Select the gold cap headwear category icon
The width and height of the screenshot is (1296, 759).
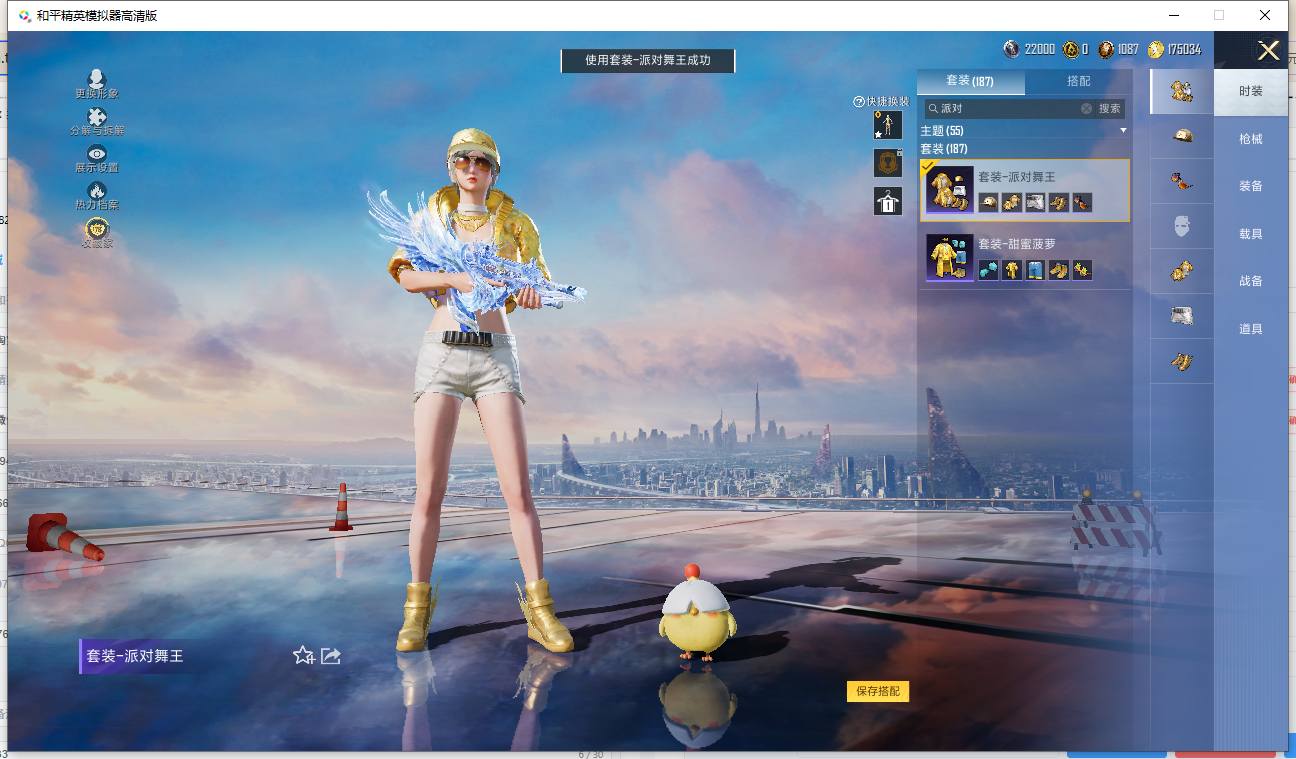[x=1182, y=136]
